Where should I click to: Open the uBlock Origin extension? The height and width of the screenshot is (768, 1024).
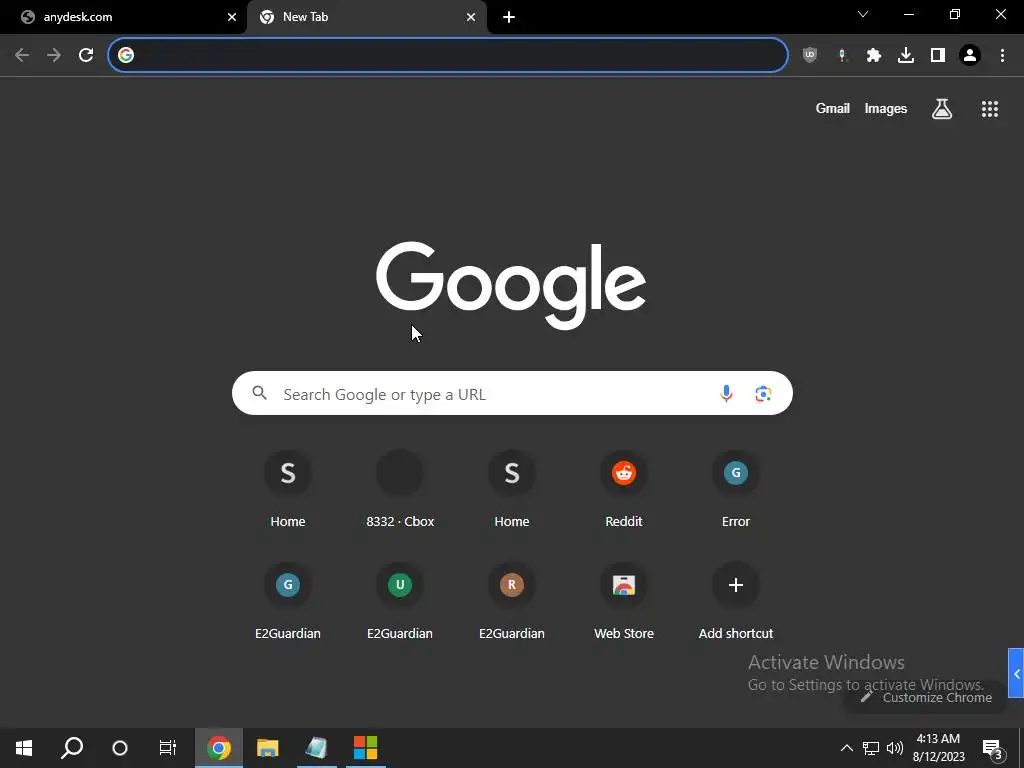(810, 55)
